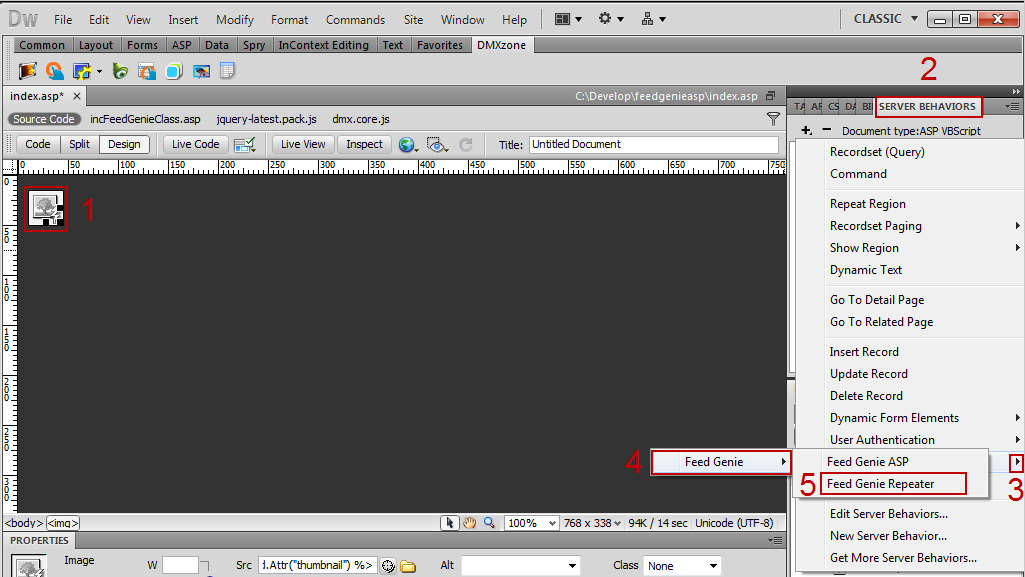Select the DMXzone insert tab

tap(501, 45)
